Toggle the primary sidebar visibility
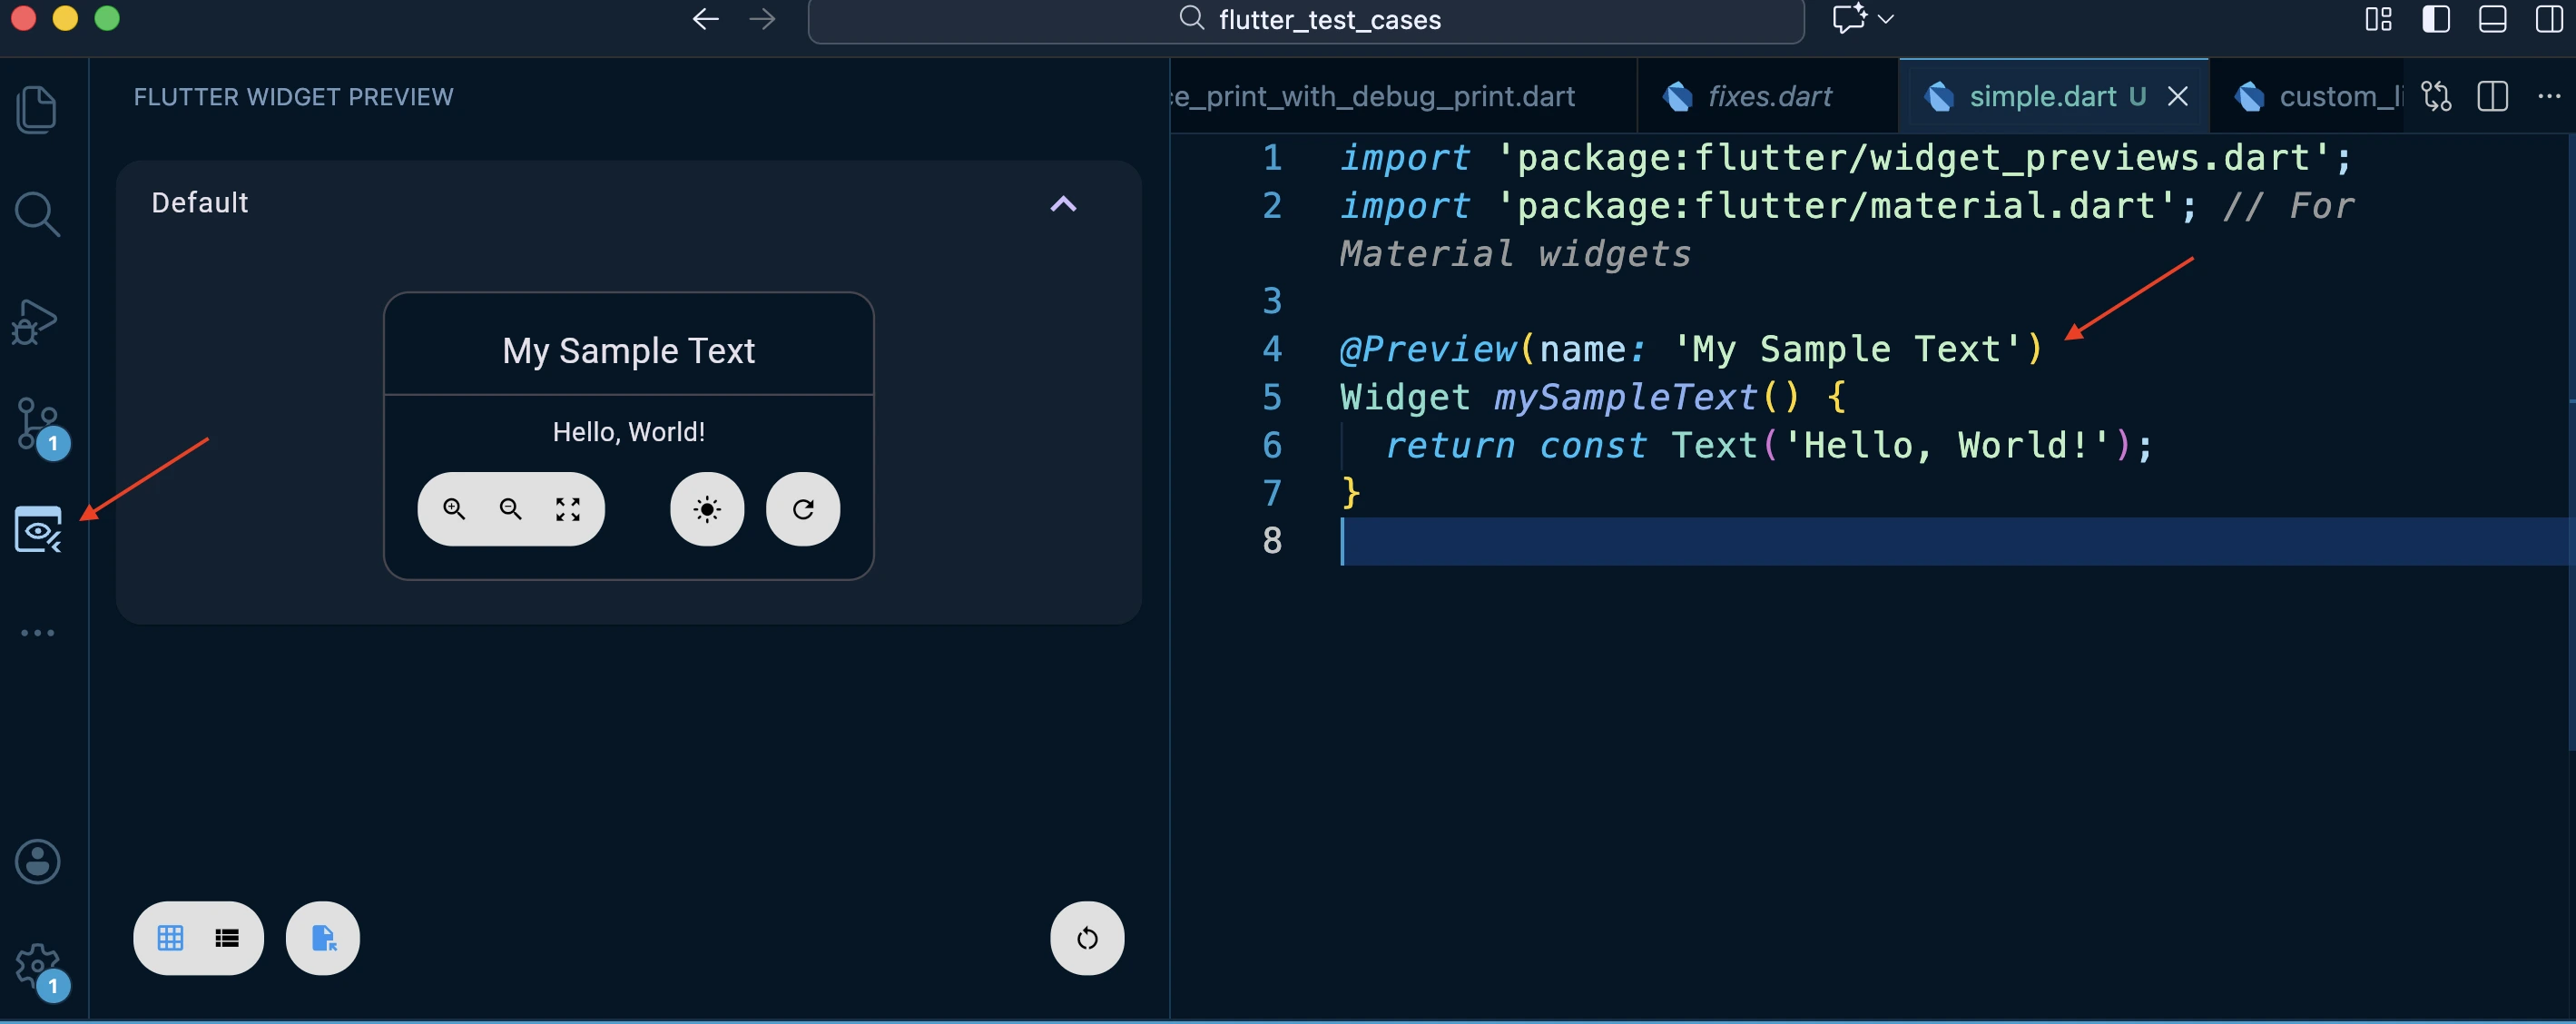 tap(2437, 19)
